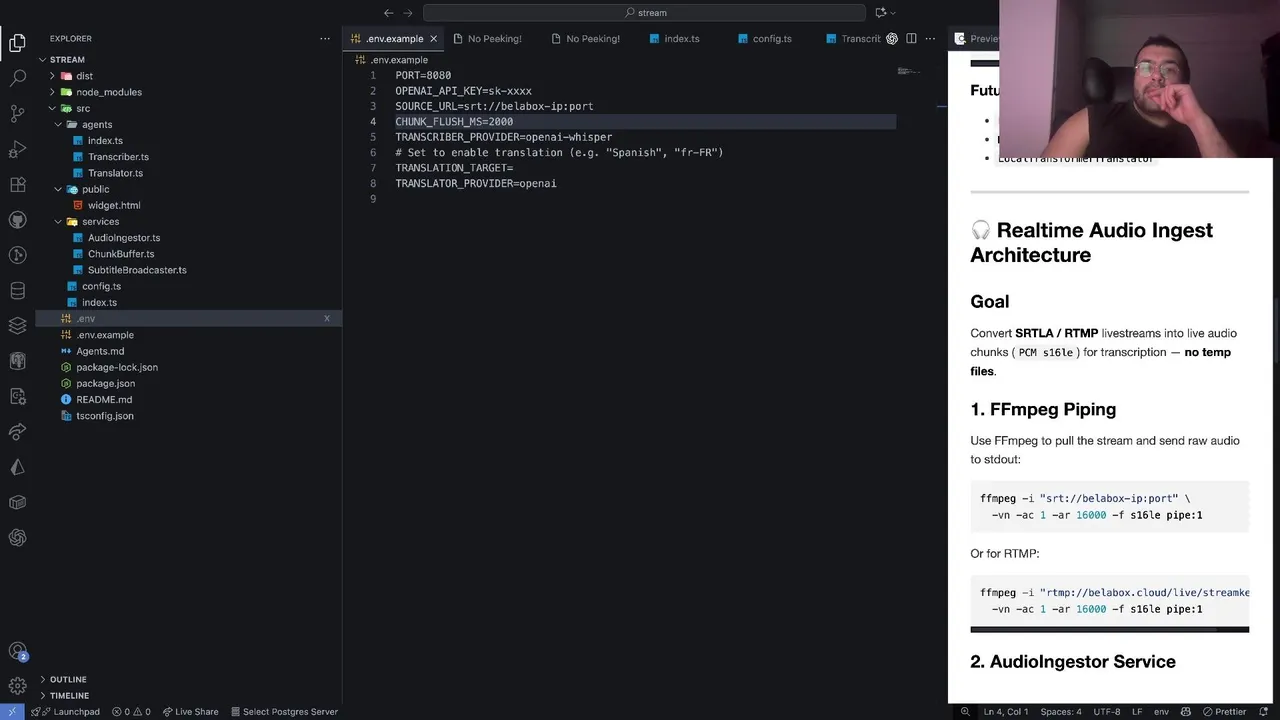Open the Search view in activity bar
The image size is (1280, 720).
[17, 77]
